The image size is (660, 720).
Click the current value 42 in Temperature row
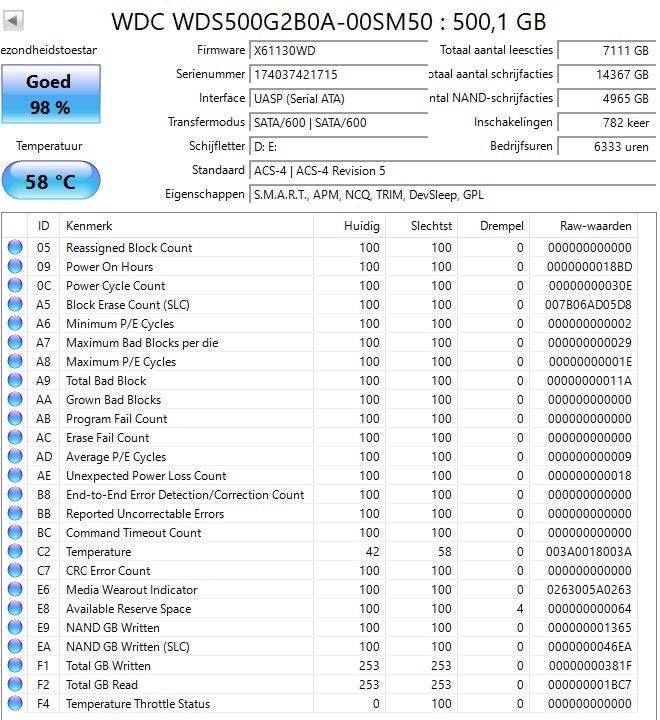coord(372,551)
